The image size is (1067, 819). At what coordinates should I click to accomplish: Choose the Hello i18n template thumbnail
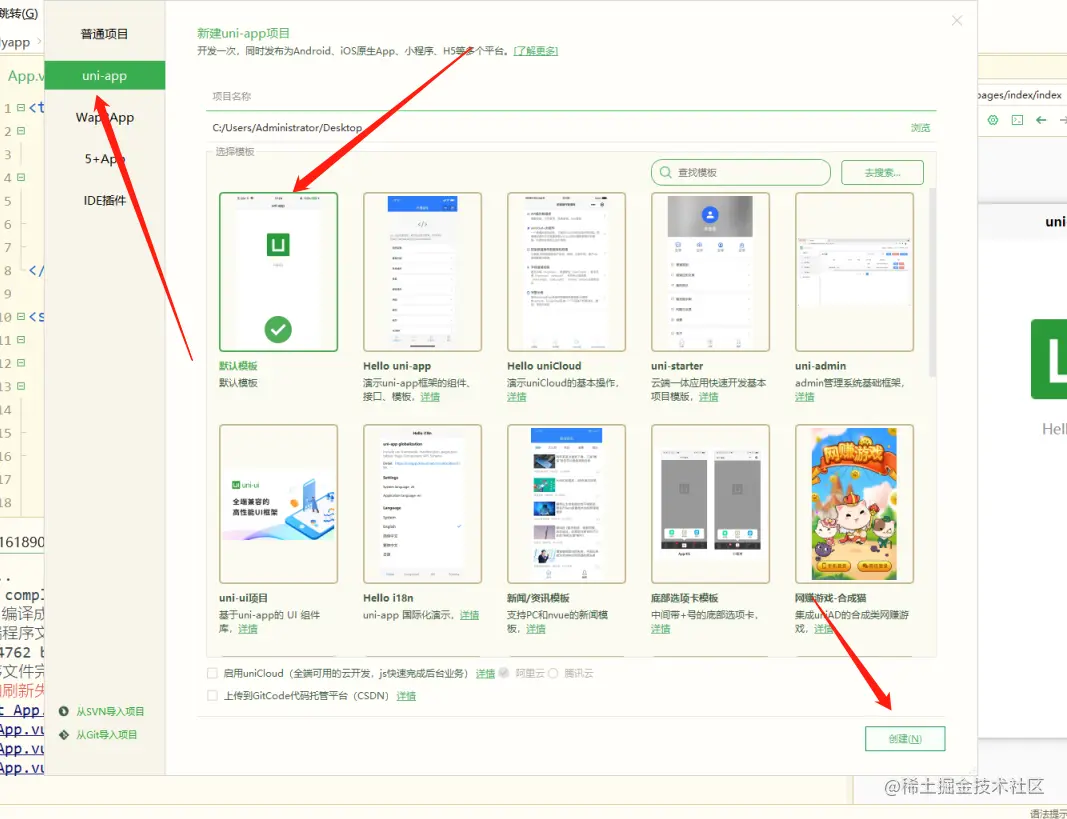pyautogui.click(x=422, y=504)
